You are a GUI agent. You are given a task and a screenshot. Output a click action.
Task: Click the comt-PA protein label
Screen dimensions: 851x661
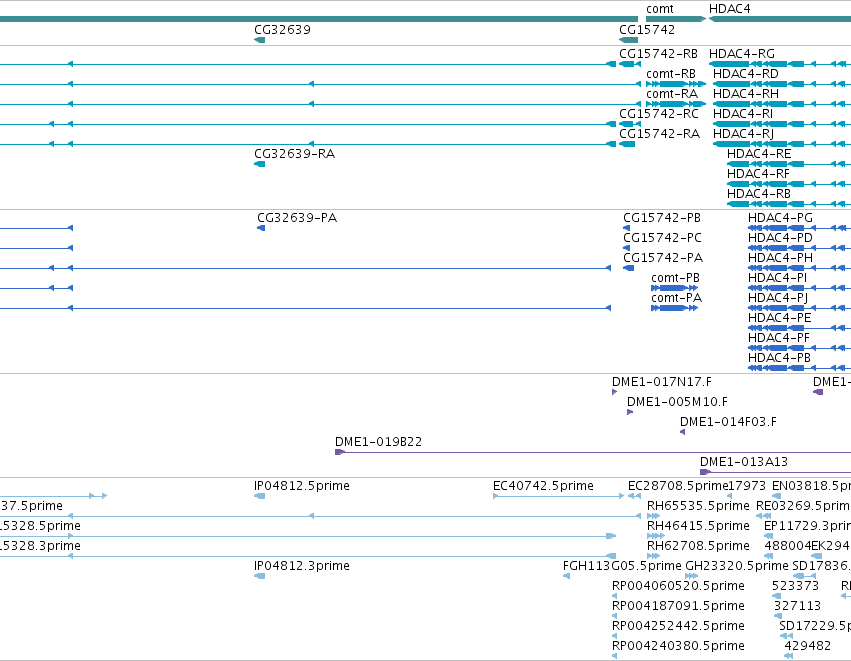(x=677, y=298)
